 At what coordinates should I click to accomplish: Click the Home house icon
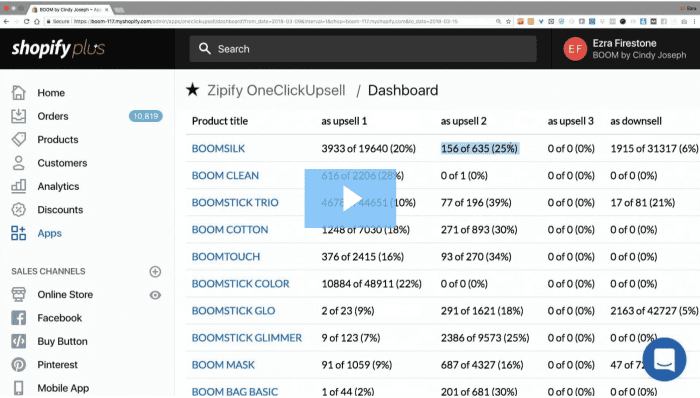pos(19,92)
